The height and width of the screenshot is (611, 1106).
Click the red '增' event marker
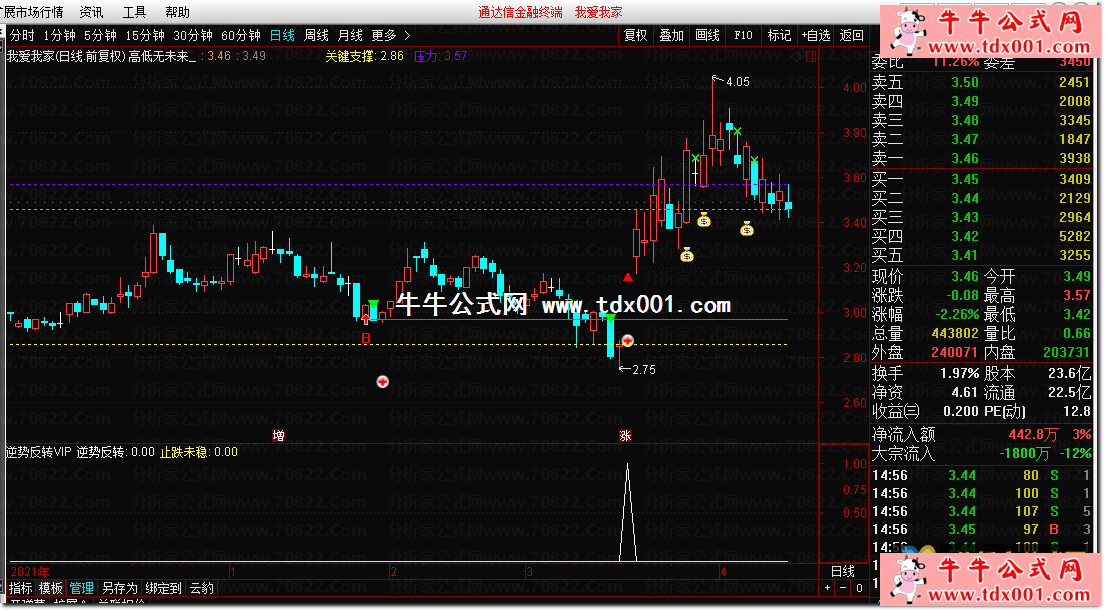pos(278,436)
